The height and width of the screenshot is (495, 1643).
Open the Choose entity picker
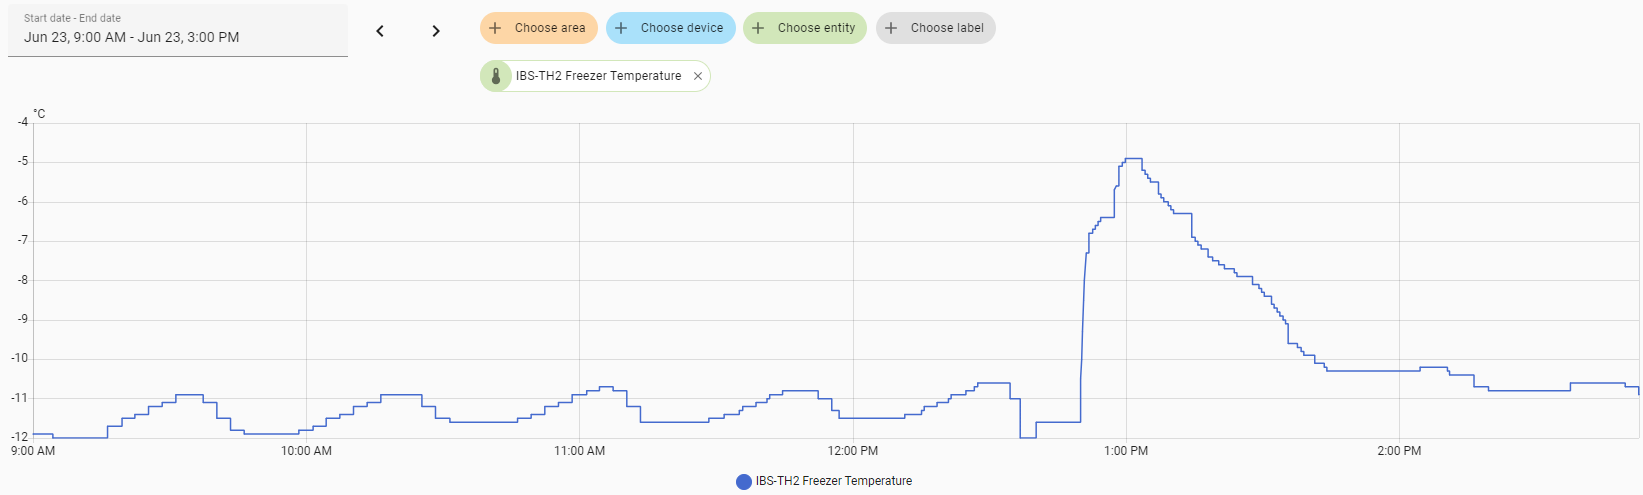tap(805, 28)
